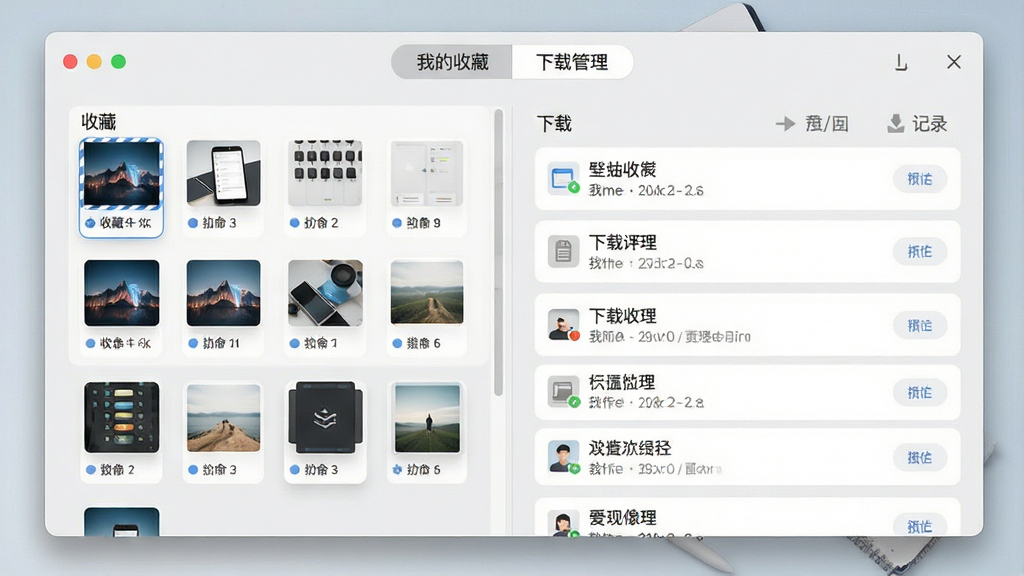This screenshot has height=576, width=1024.
Task: Click the 收藏 panel heading
Action: 99,122
